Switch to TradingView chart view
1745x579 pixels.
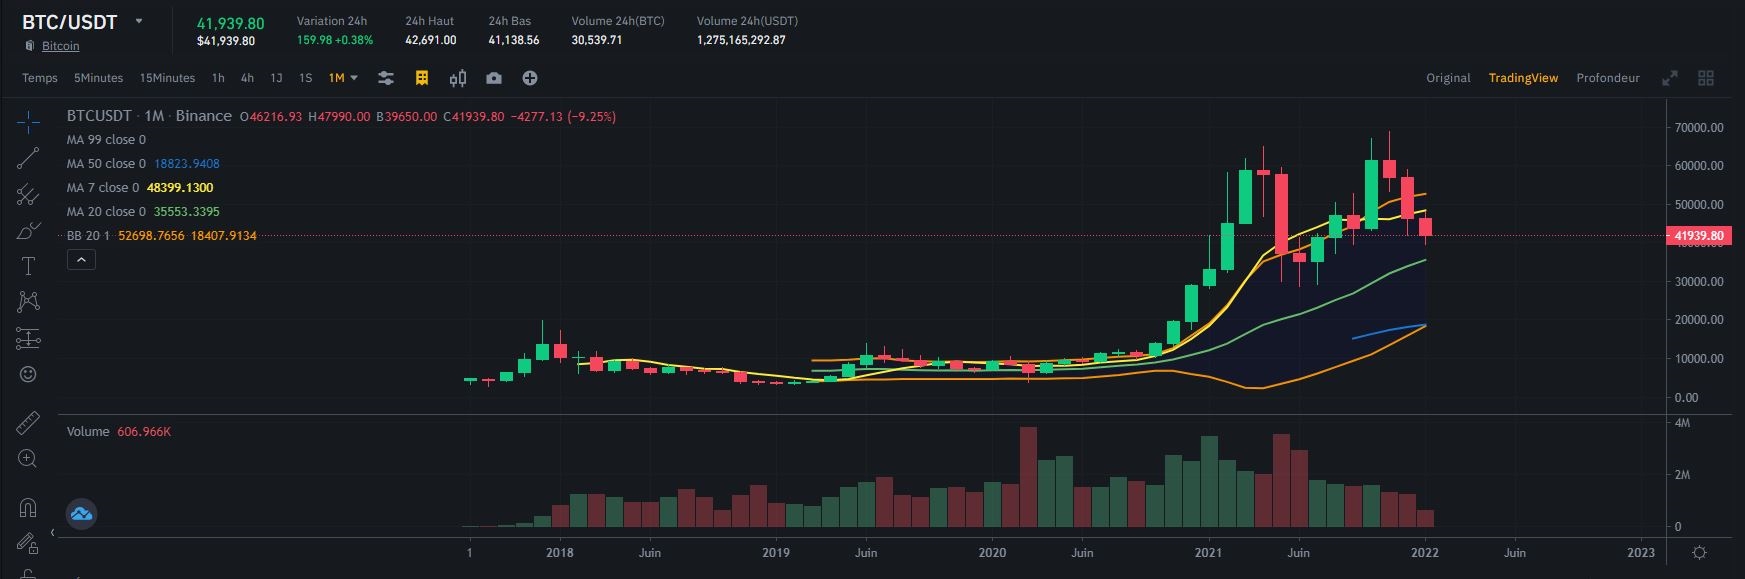[x=1523, y=78]
